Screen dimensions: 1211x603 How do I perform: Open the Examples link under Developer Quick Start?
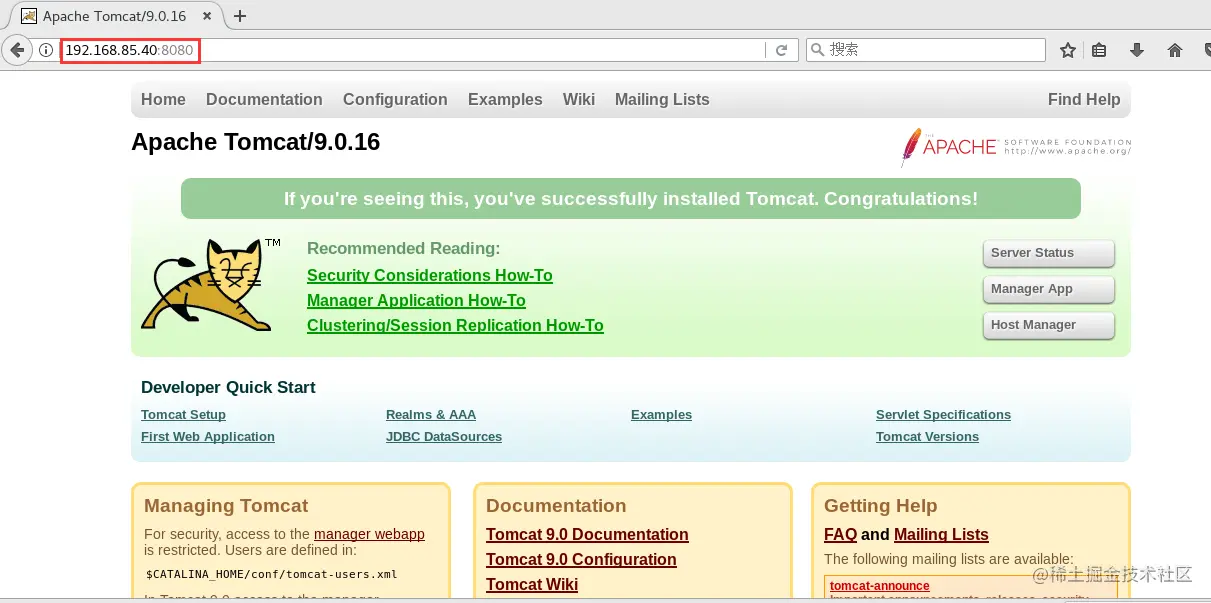[x=661, y=414]
